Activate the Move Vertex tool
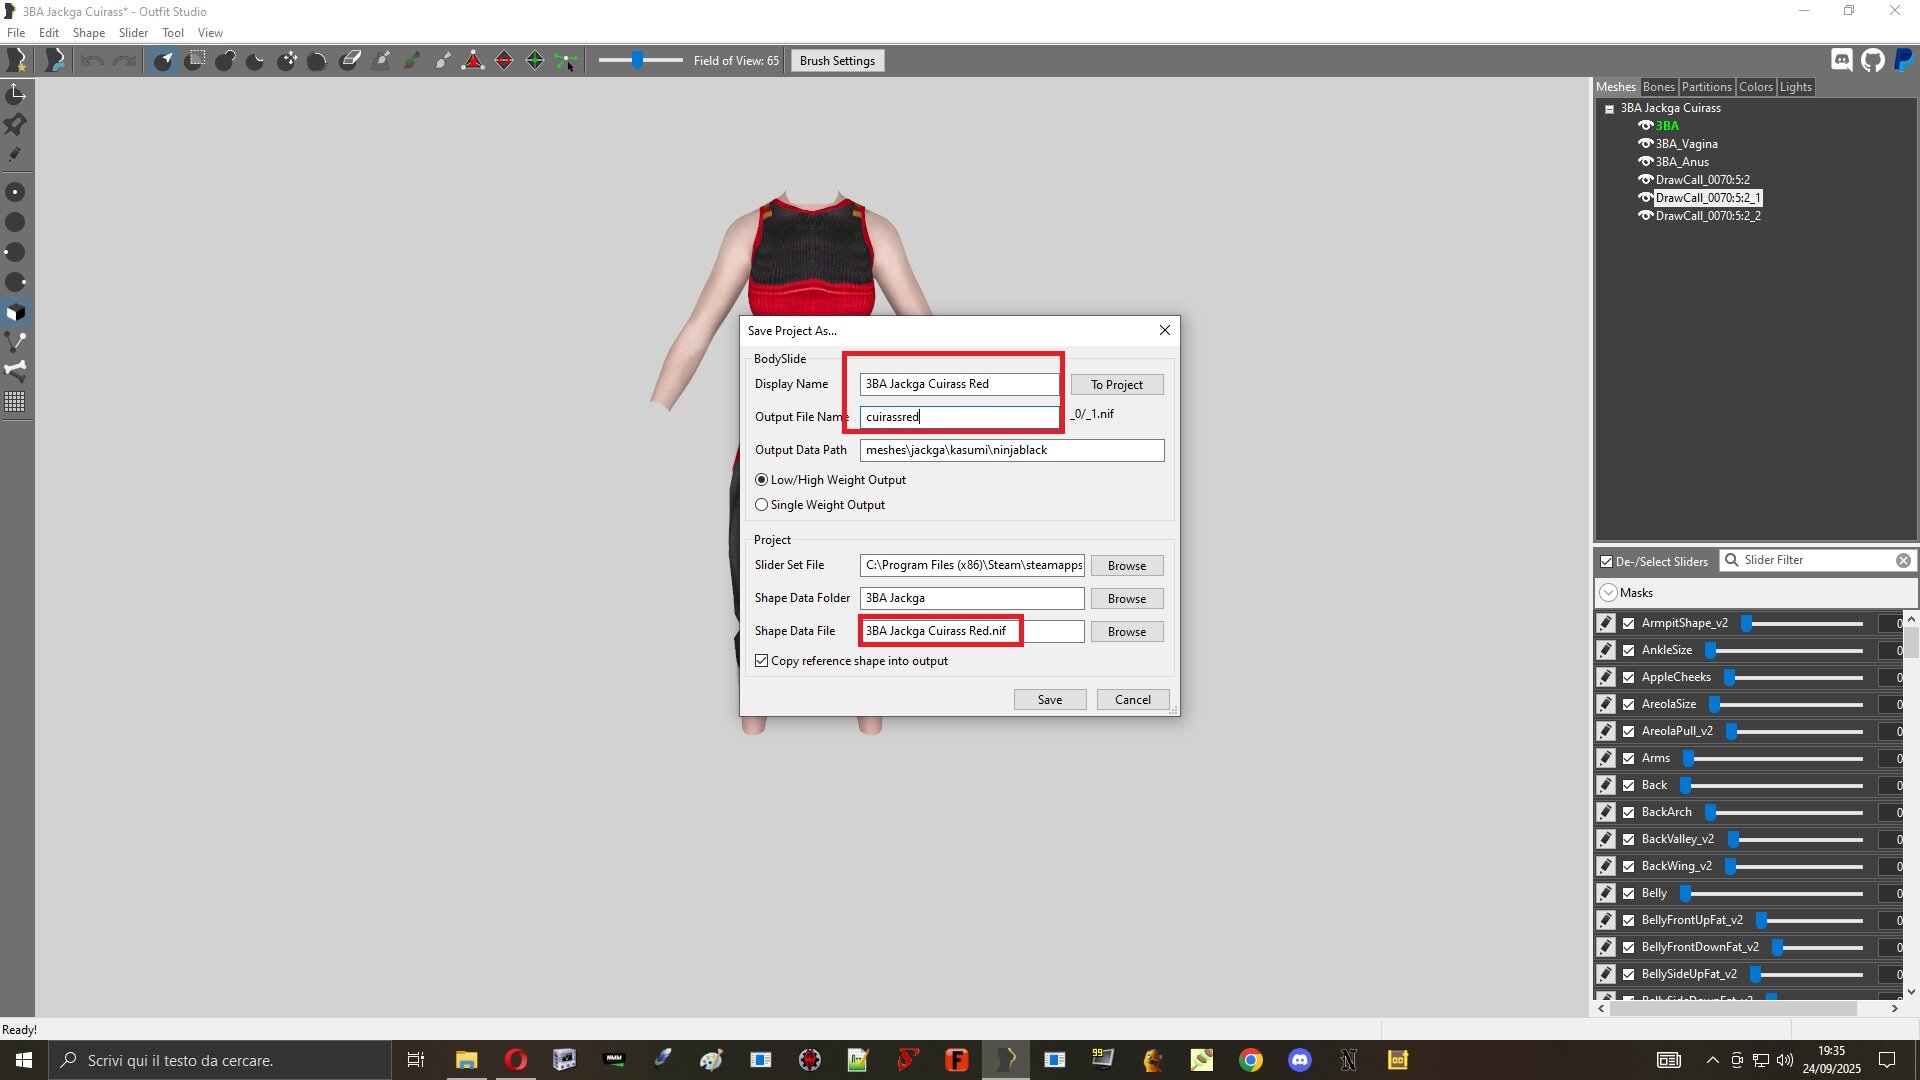Image resolution: width=1920 pixels, height=1080 pixels. click(x=566, y=61)
